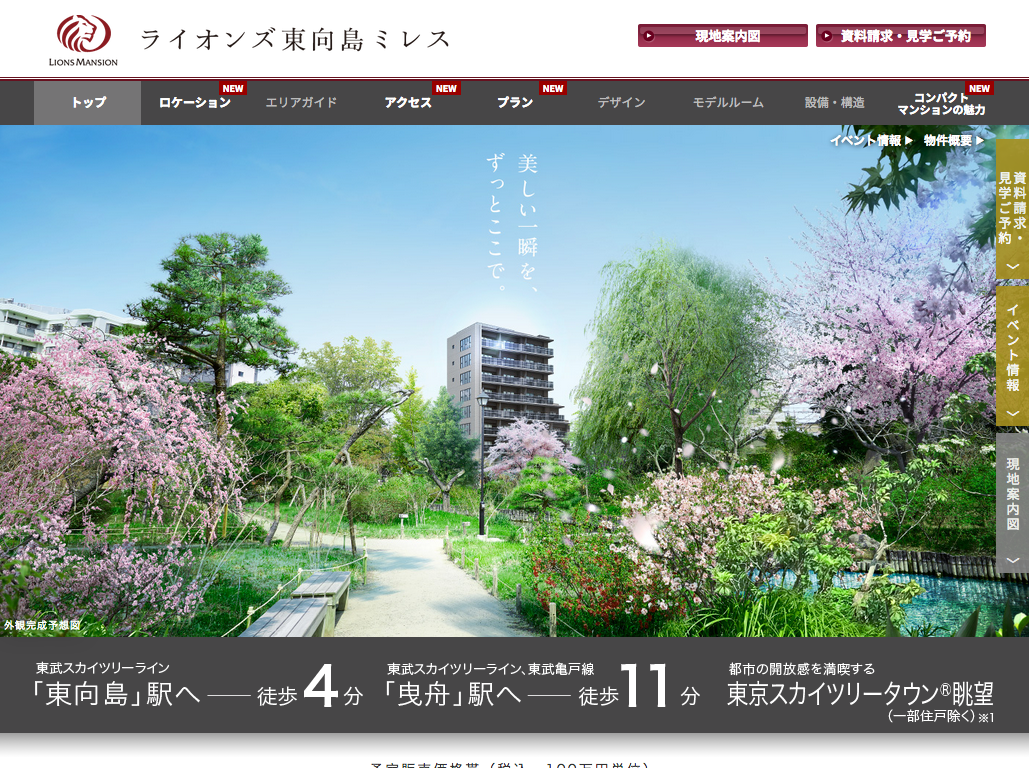Click the arrow icon on header 資料請求・見学ご予約 button
Screen dimensions: 1029x768
pyautogui.click(x=827, y=36)
